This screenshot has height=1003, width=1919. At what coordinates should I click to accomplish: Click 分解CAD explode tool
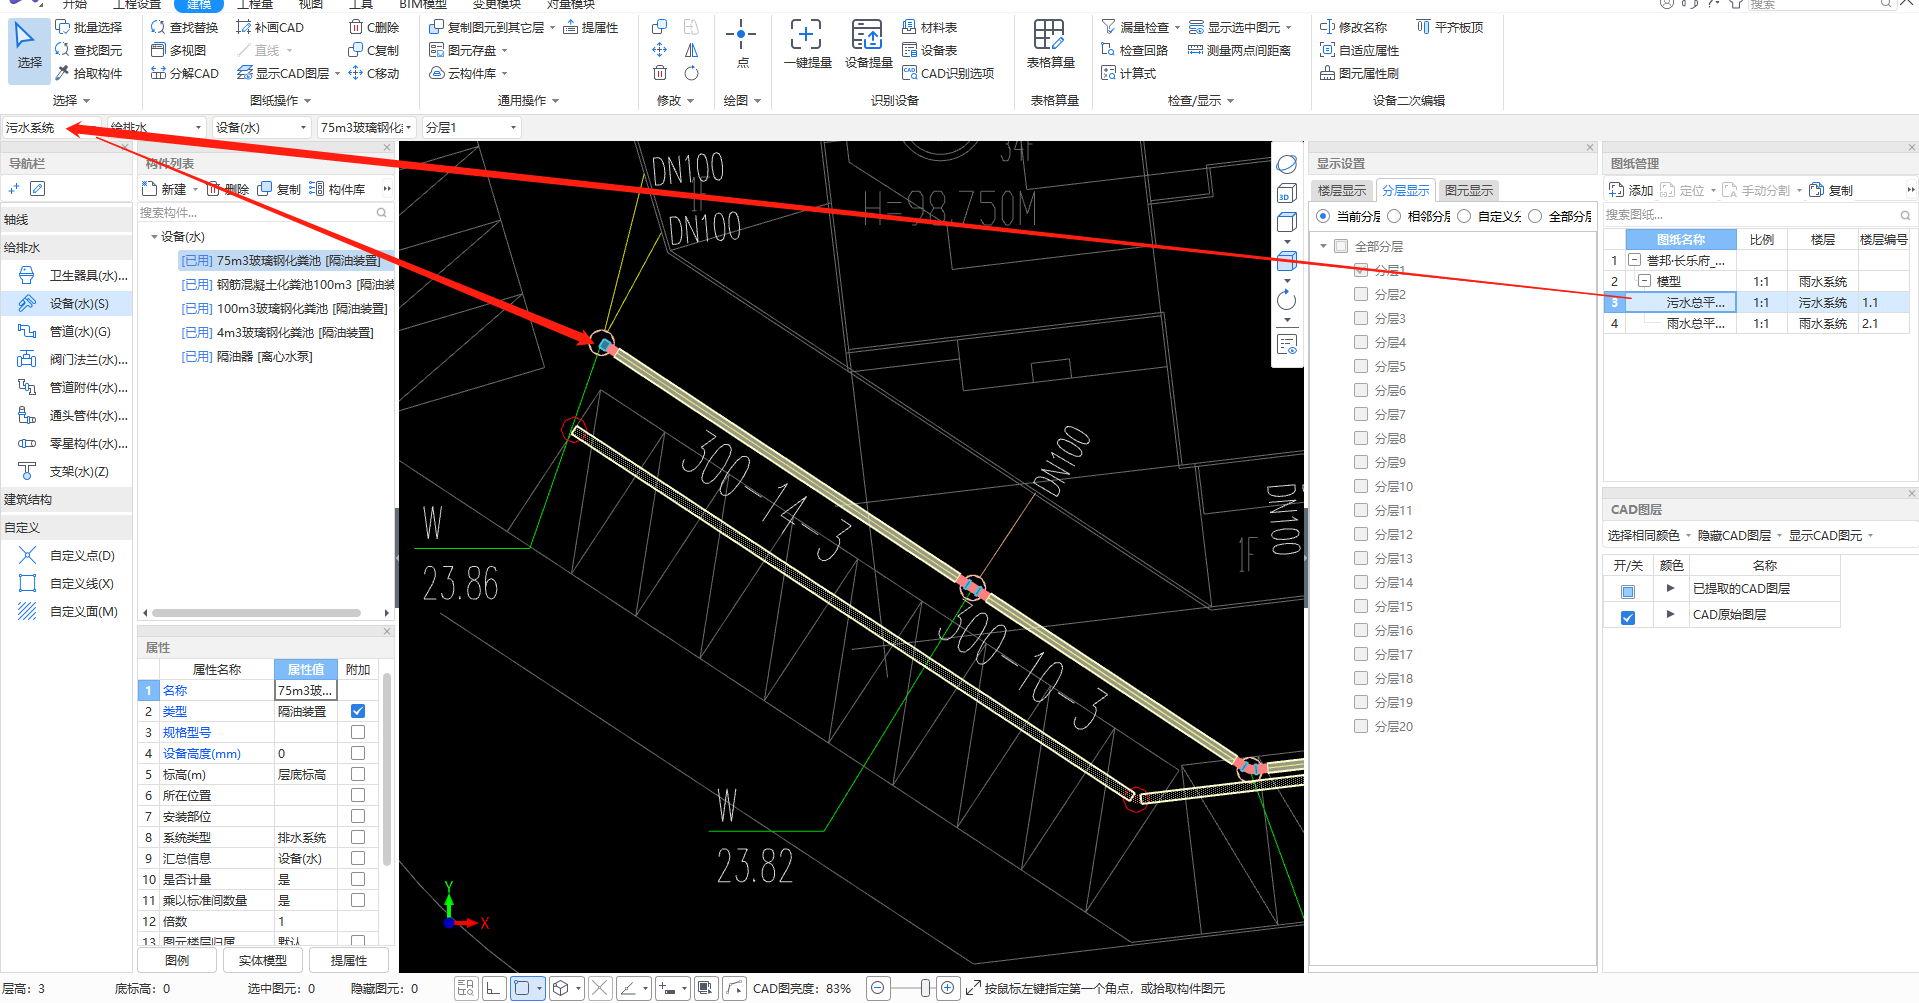click(x=184, y=73)
